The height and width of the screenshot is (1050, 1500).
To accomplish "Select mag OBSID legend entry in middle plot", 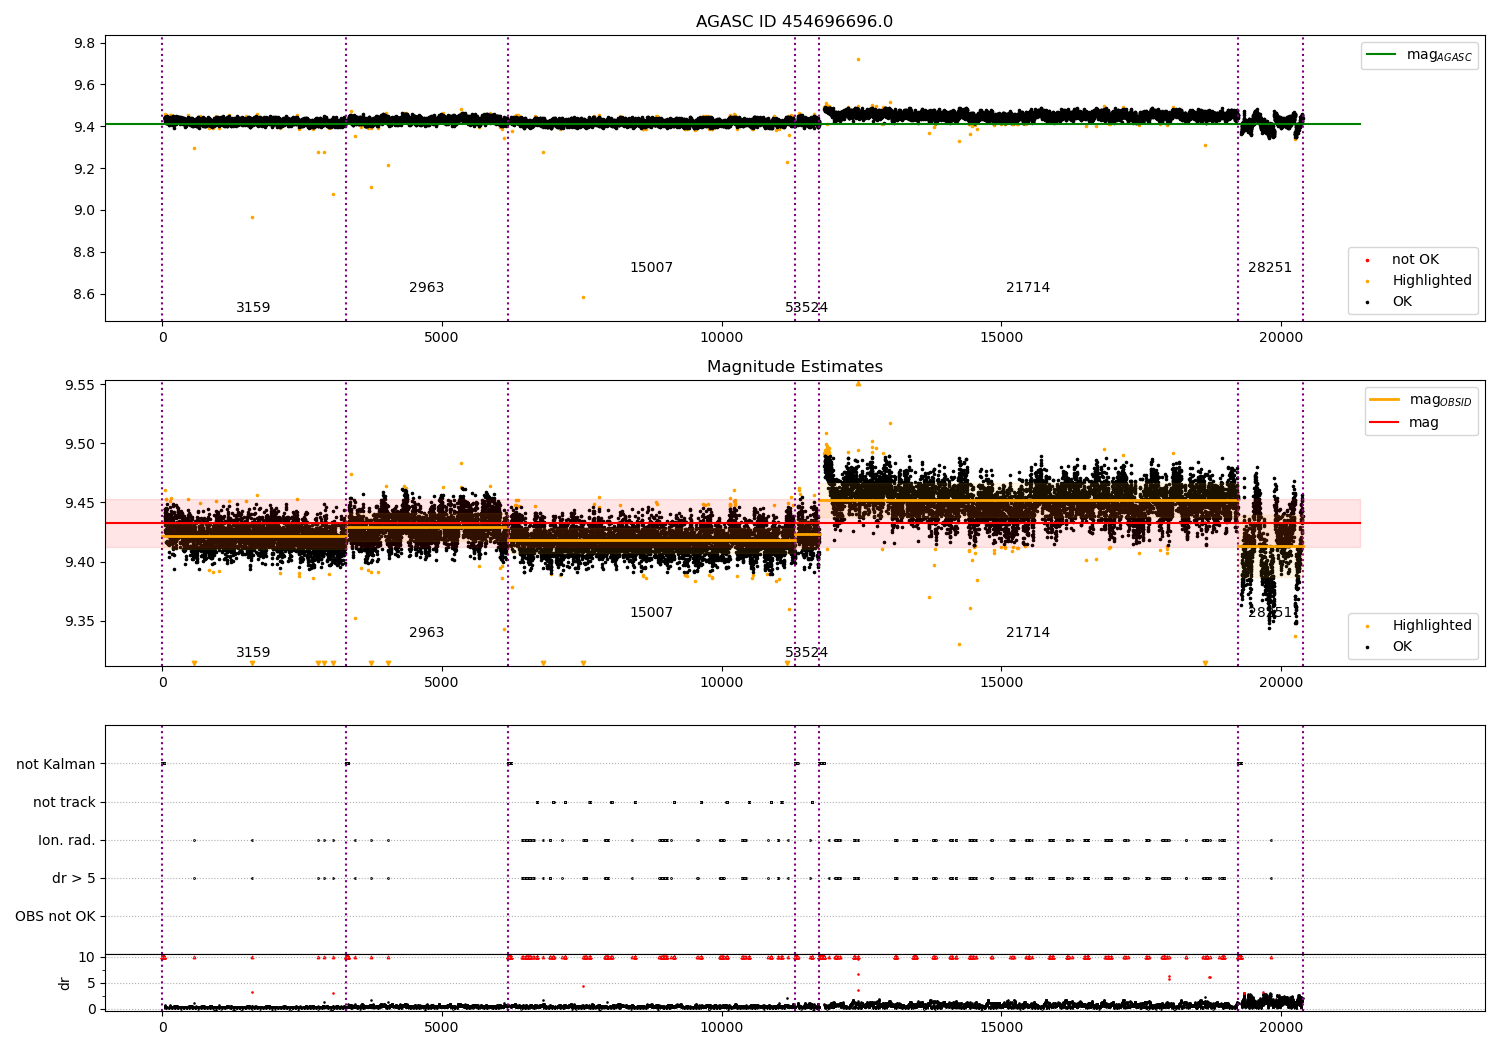I will click(1420, 400).
